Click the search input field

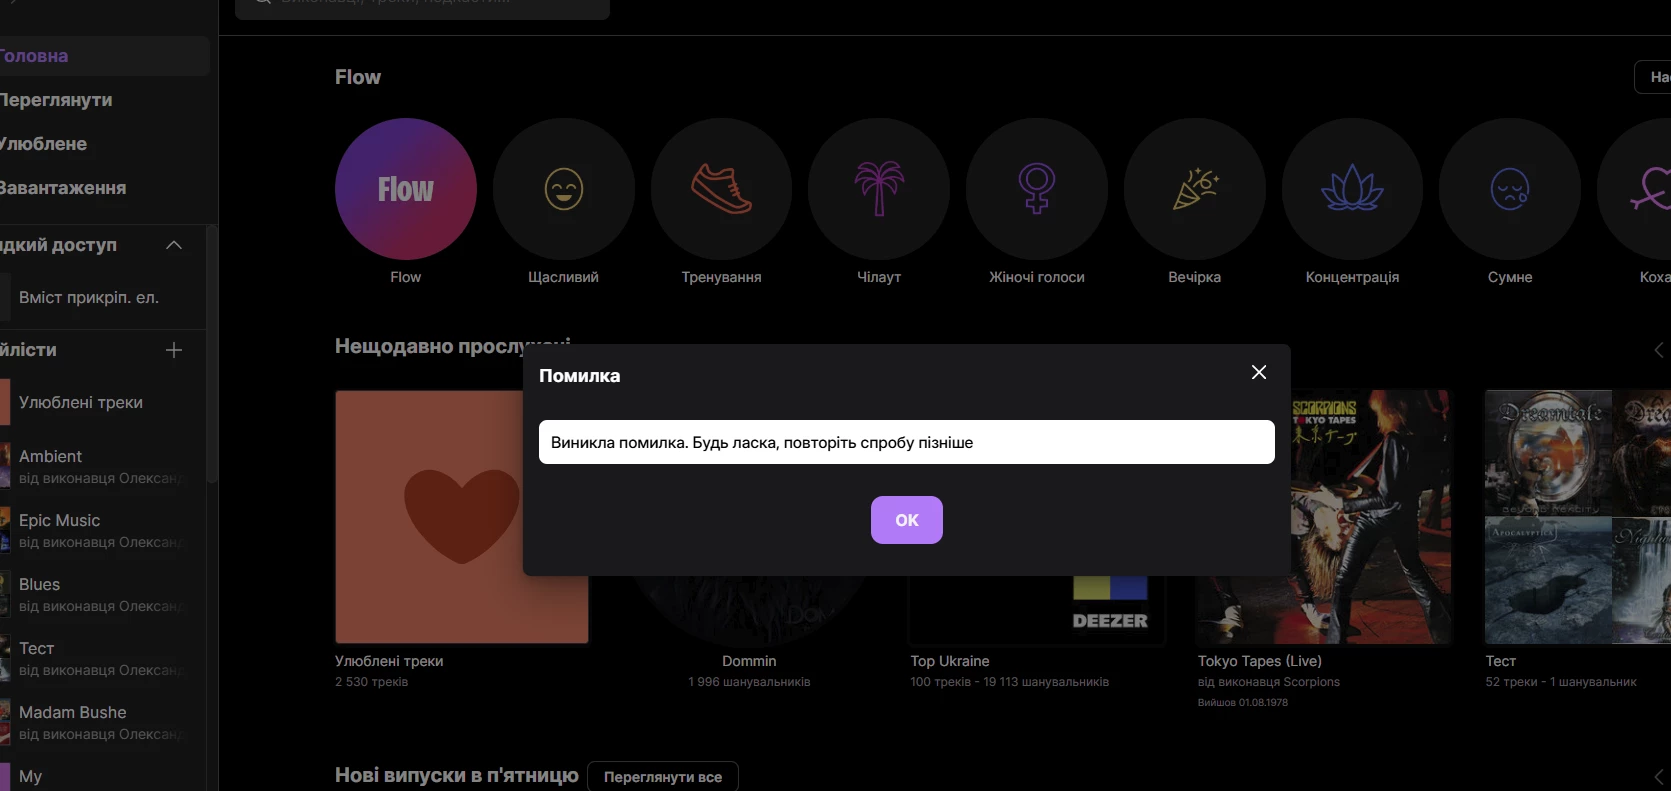[x=422, y=8]
